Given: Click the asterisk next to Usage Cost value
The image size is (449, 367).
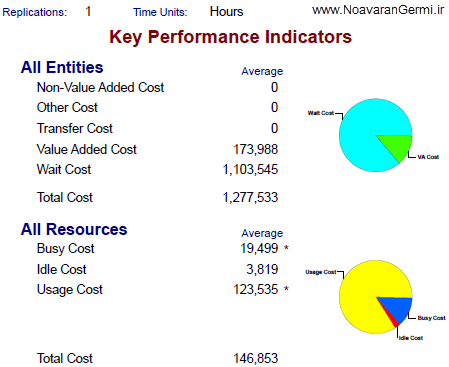Looking at the screenshot, I should pos(286,289).
